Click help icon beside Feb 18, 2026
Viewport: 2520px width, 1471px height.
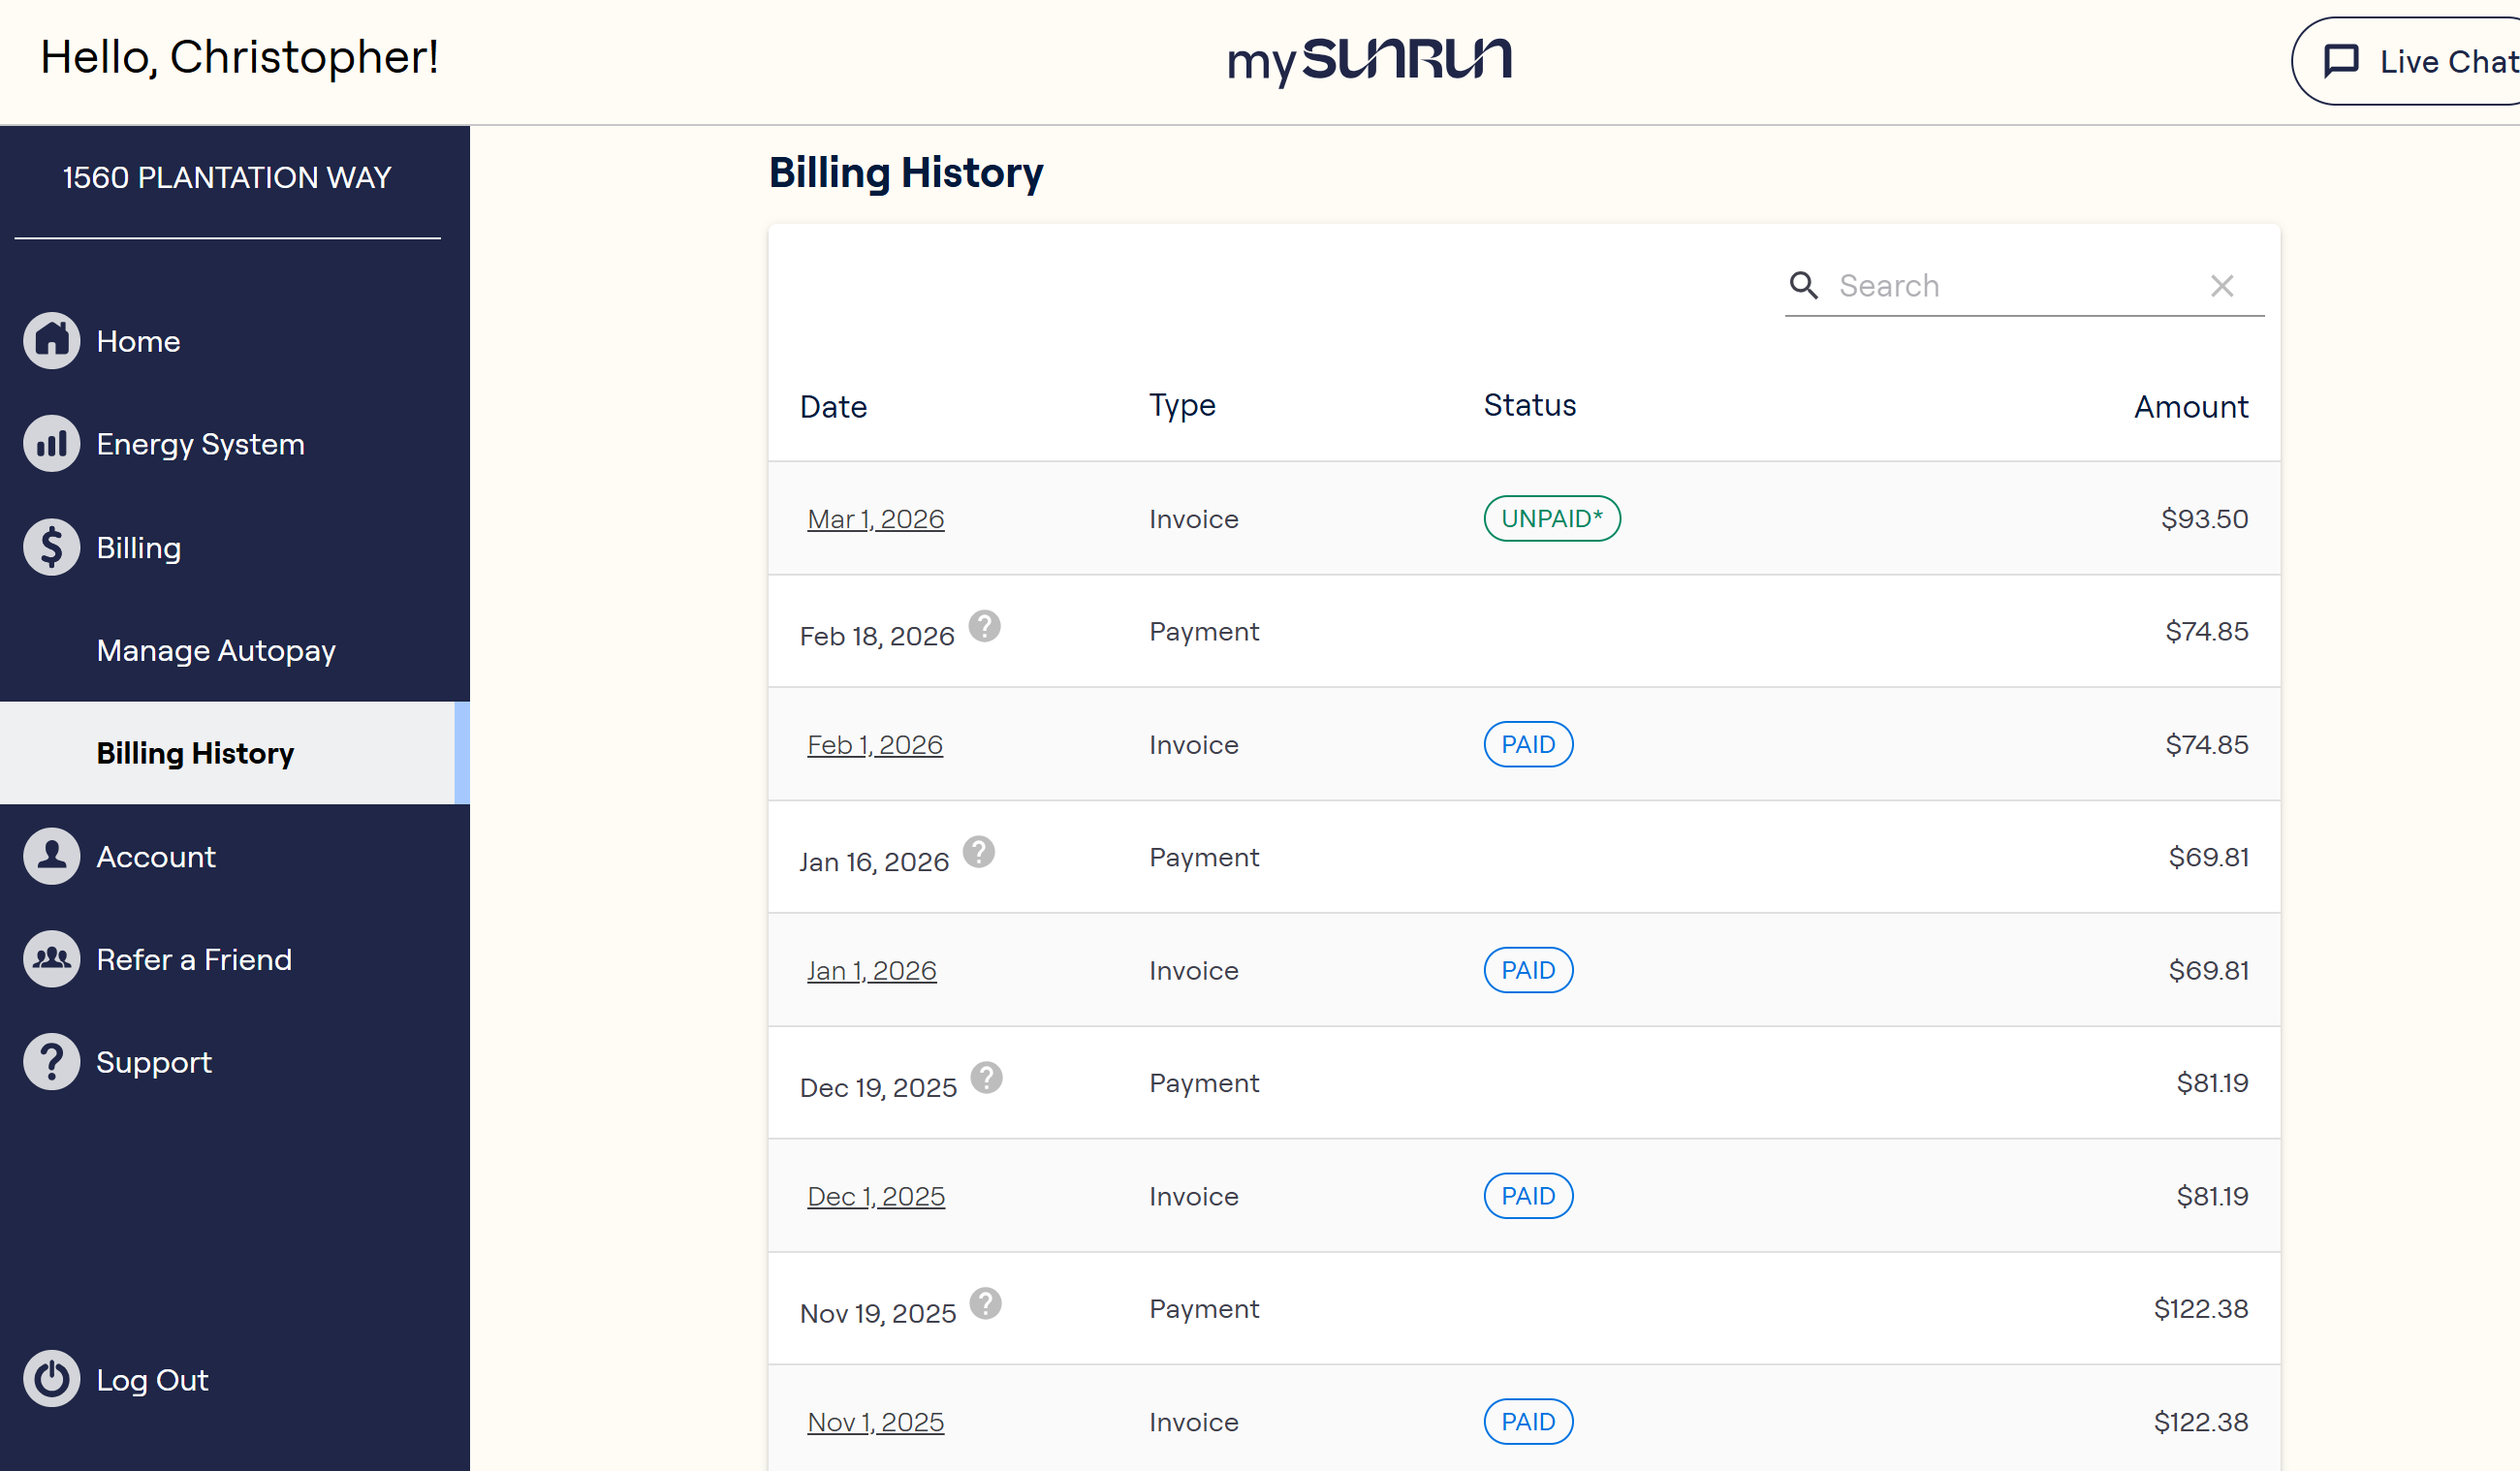coord(985,626)
